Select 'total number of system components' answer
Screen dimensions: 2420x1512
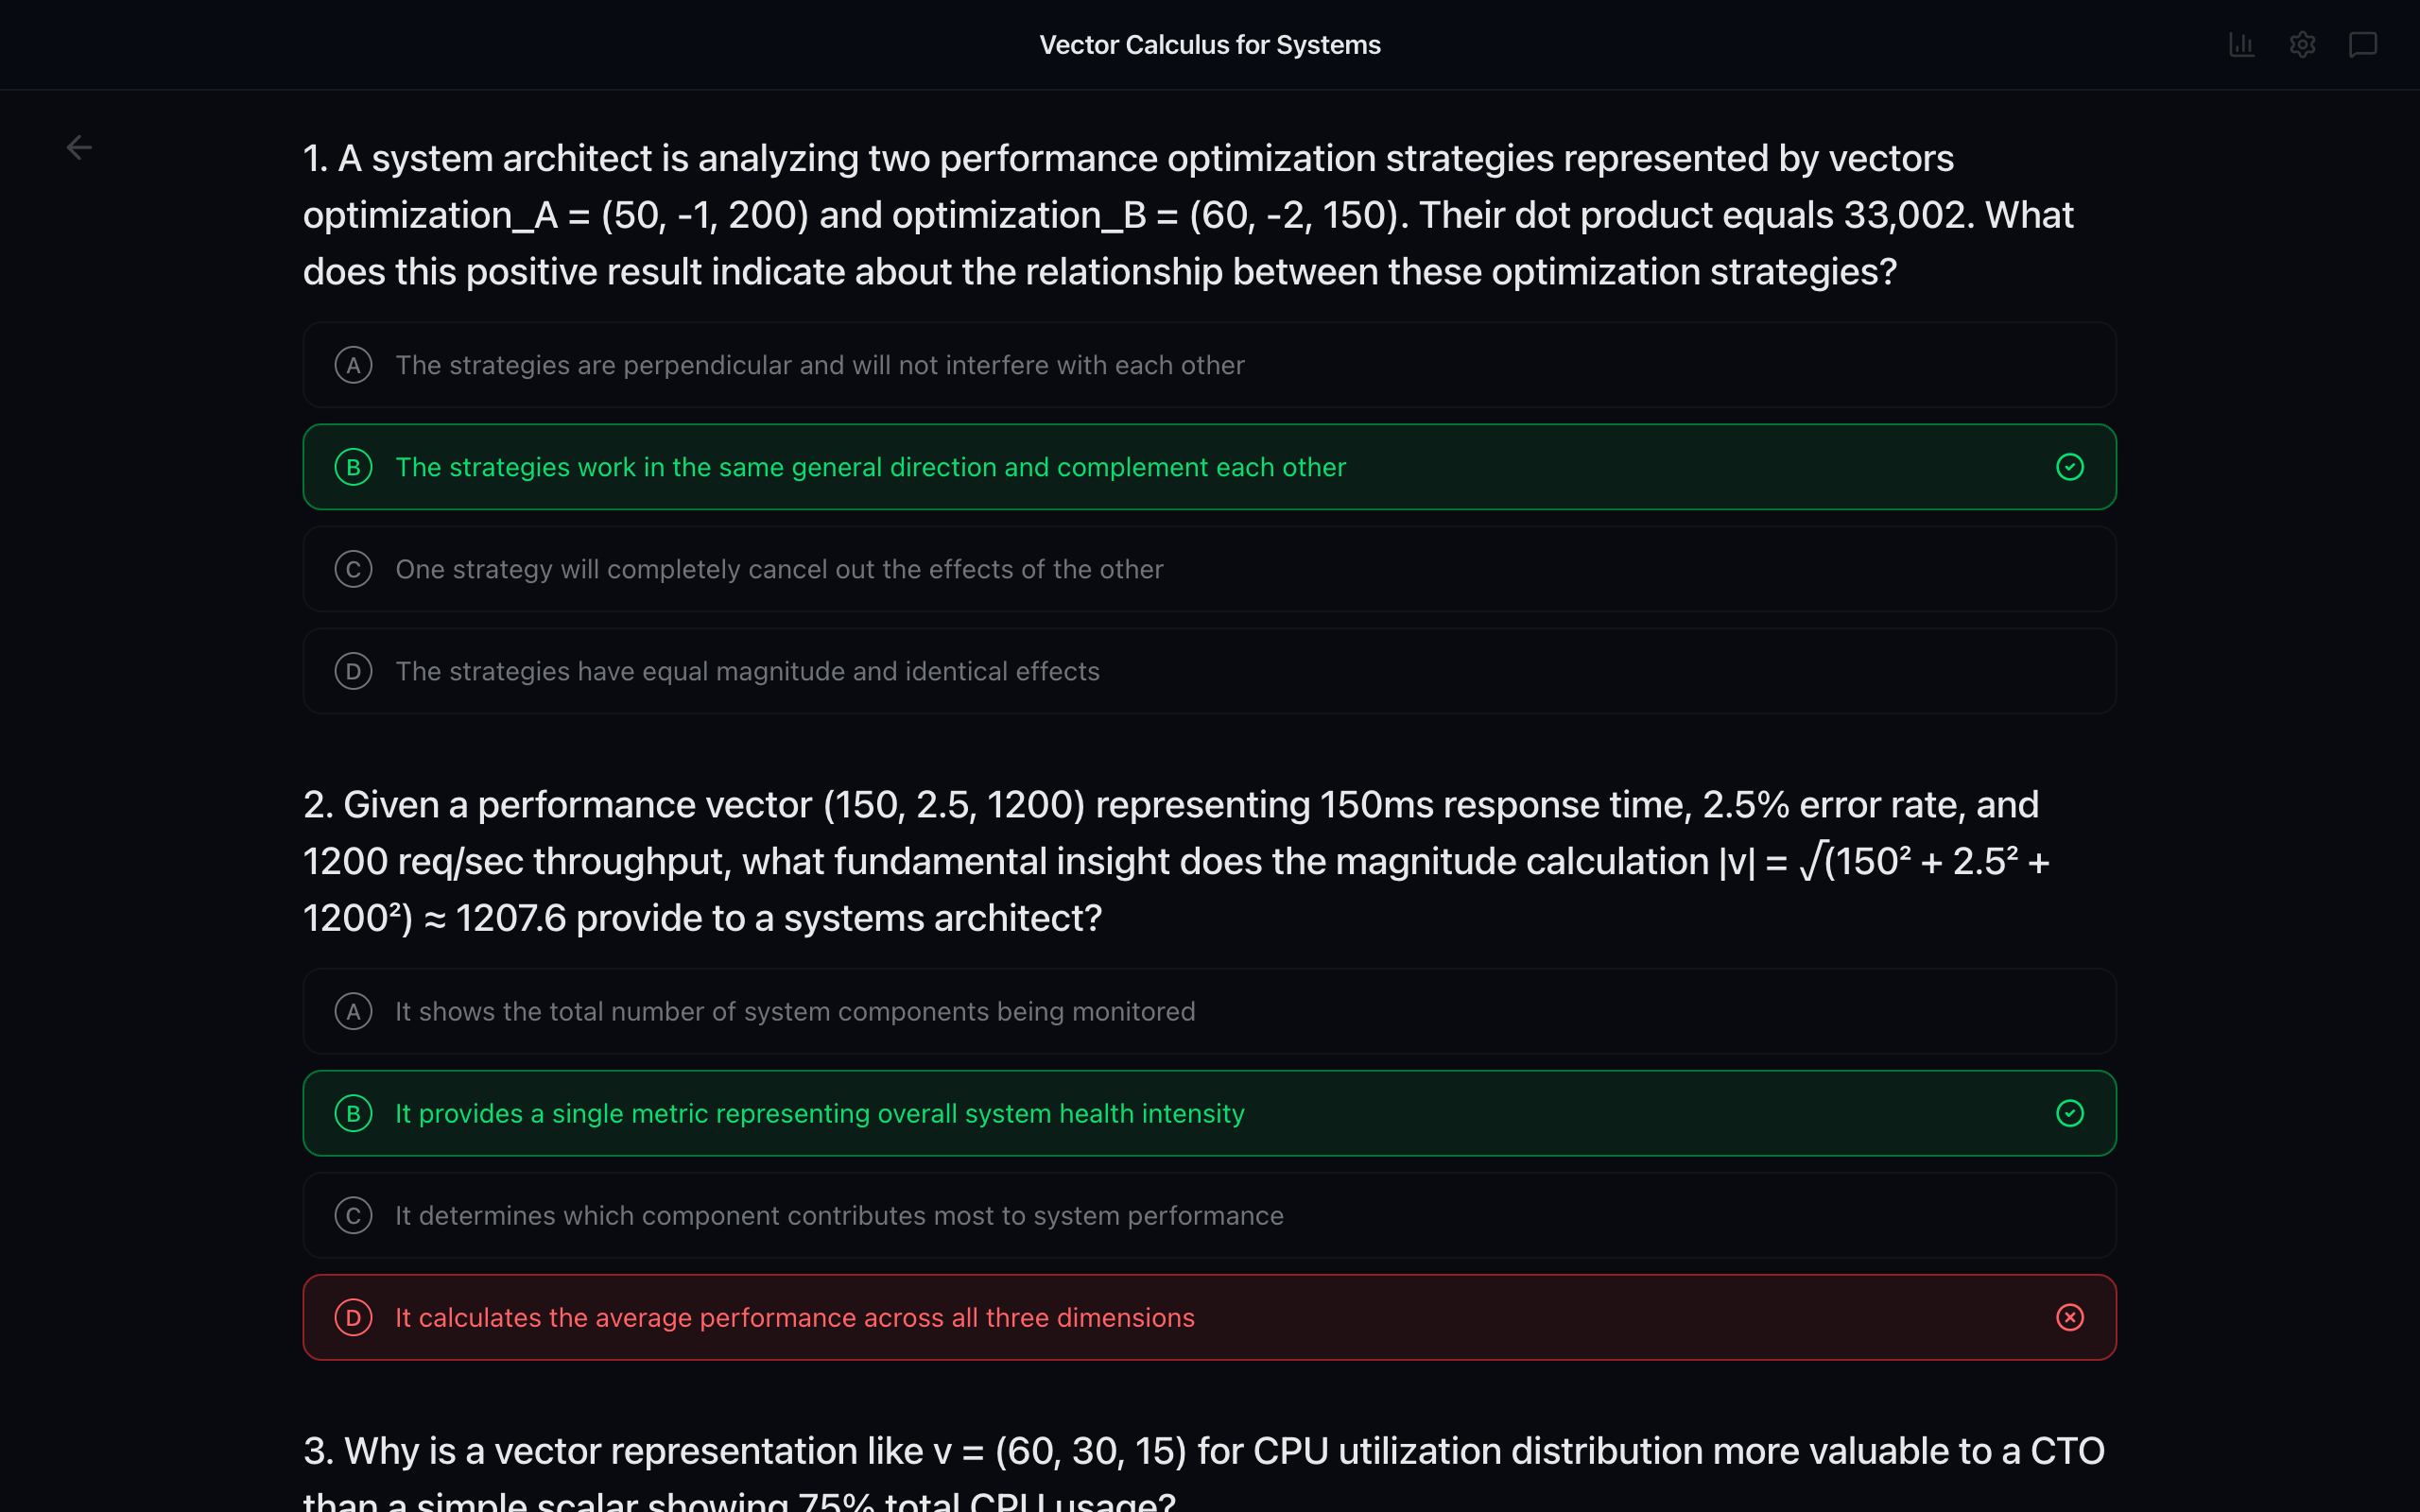(x=795, y=1011)
